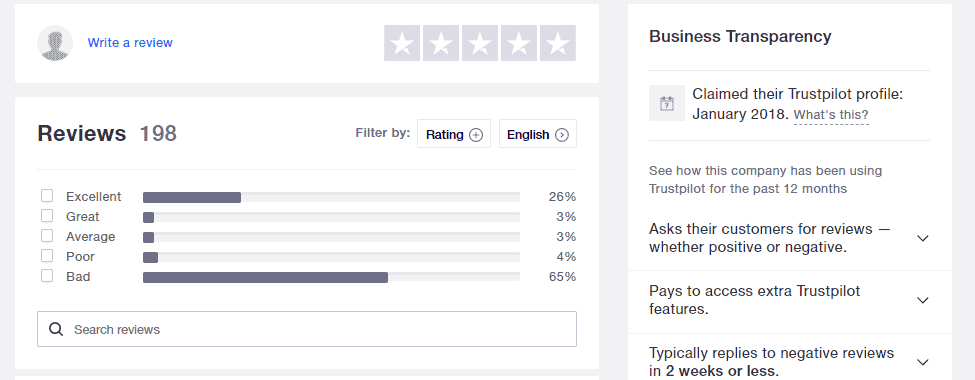Image resolution: width=975 pixels, height=380 pixels.
Task: Open the Write a review link
Action: point(130,43)
